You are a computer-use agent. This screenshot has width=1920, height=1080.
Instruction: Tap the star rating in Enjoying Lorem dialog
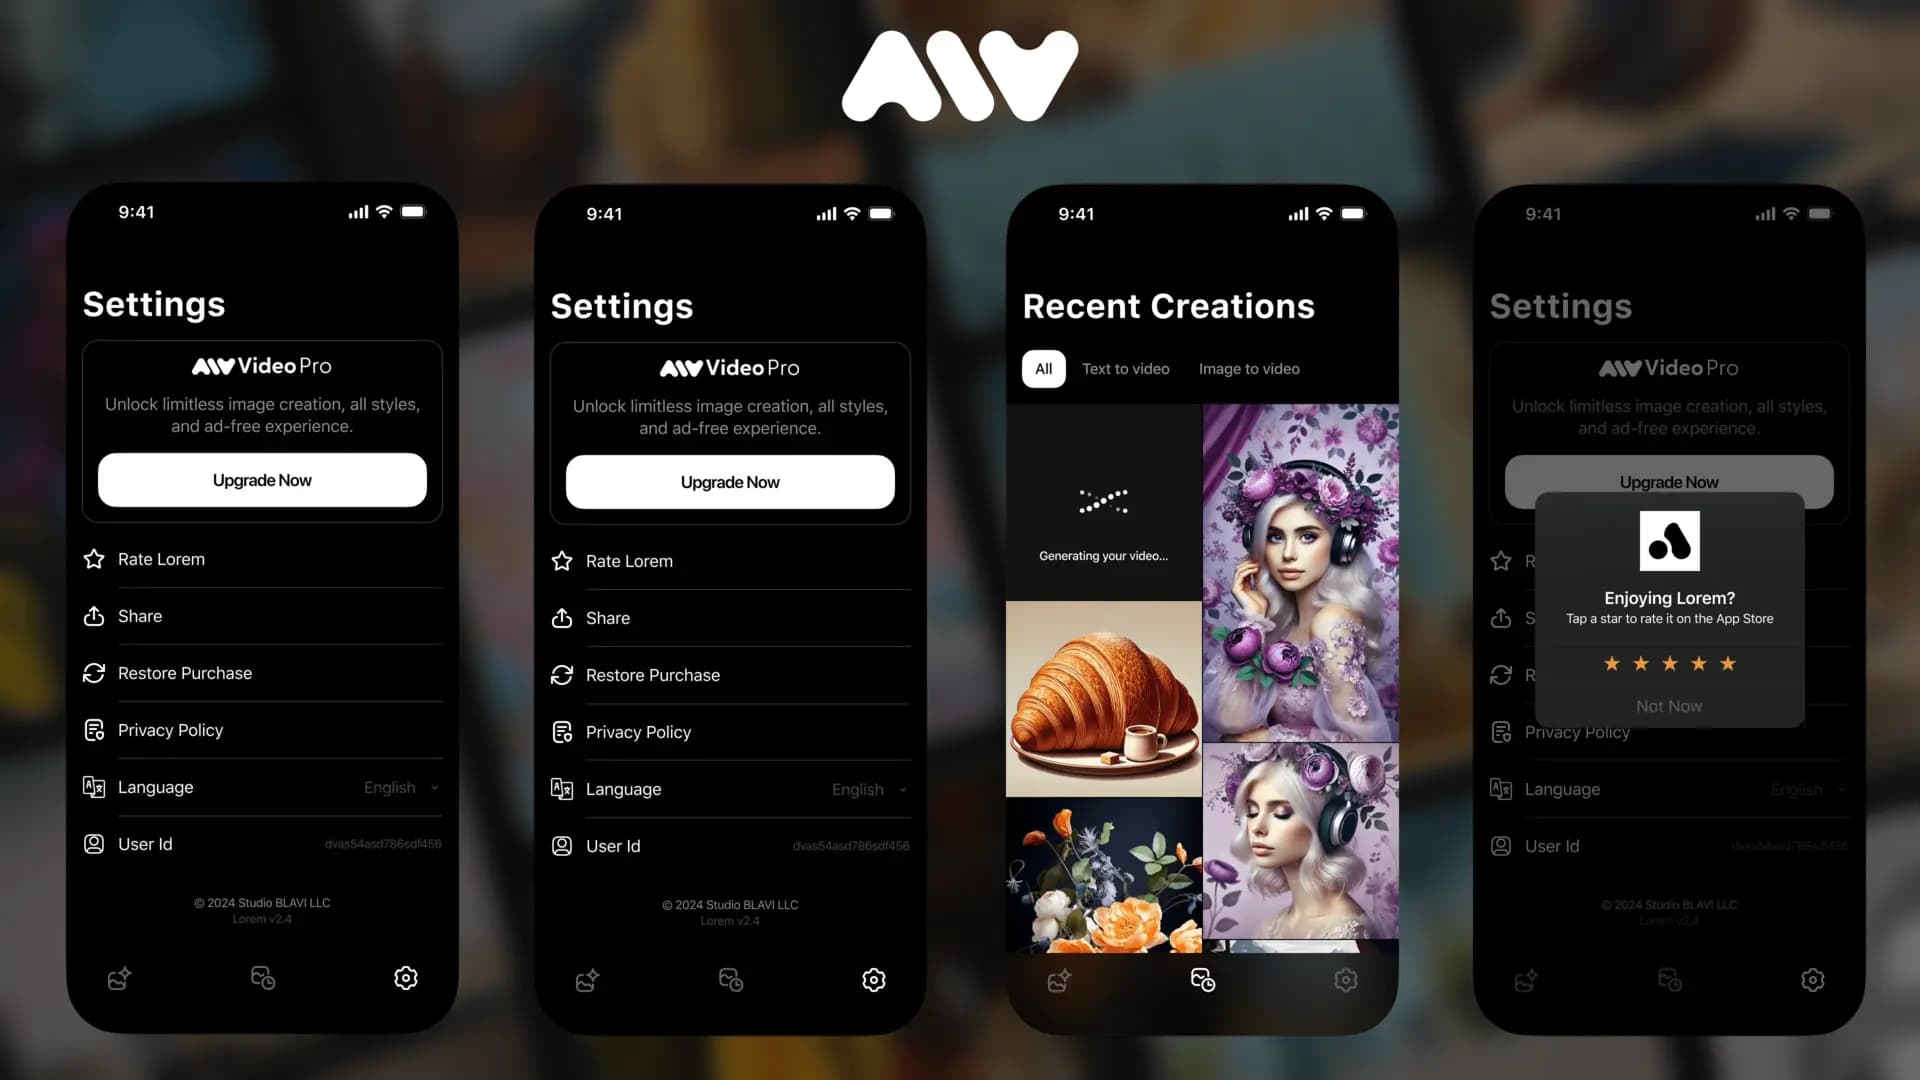coord(1668,662)
